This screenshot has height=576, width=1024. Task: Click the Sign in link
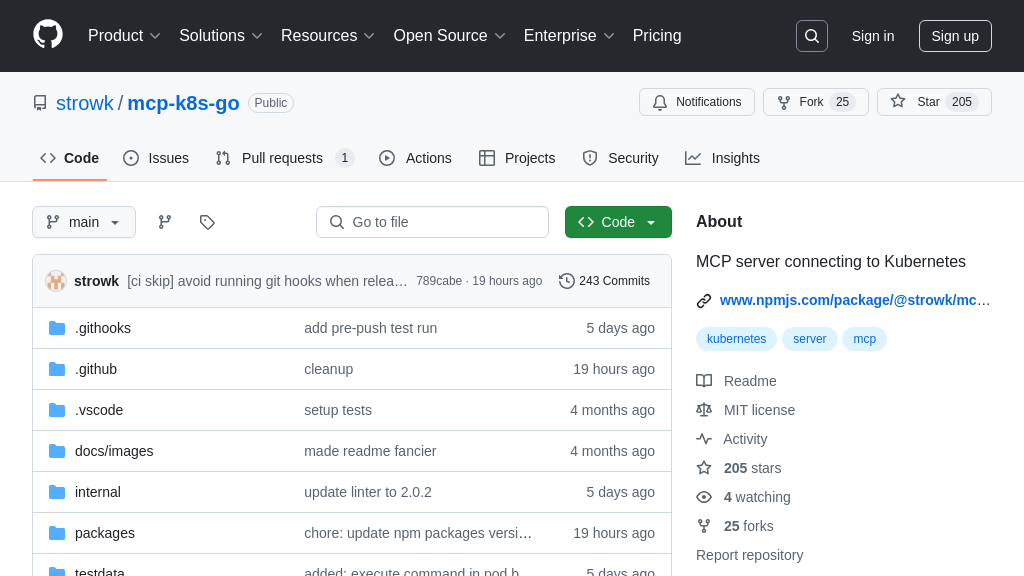click(x=872, y=36)
